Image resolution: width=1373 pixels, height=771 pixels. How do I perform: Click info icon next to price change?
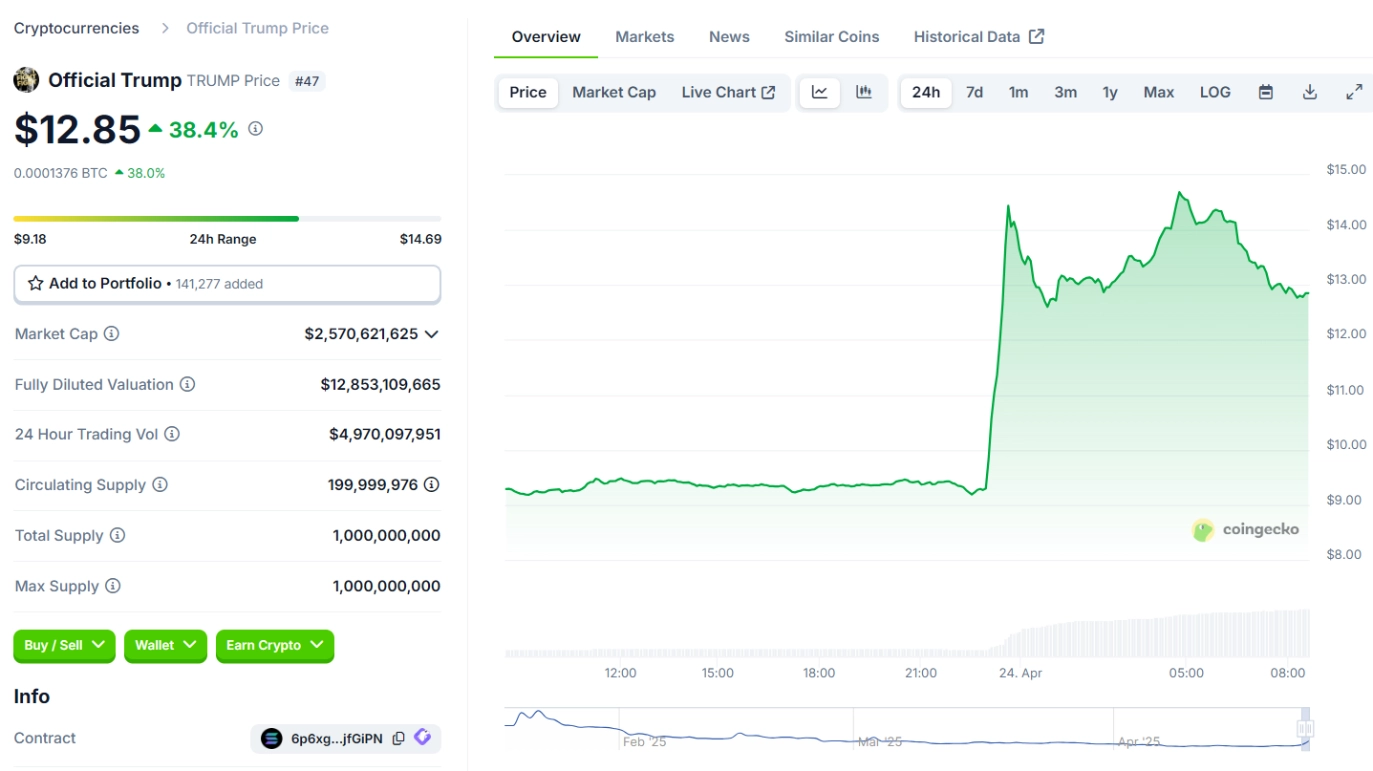[255, 129]
